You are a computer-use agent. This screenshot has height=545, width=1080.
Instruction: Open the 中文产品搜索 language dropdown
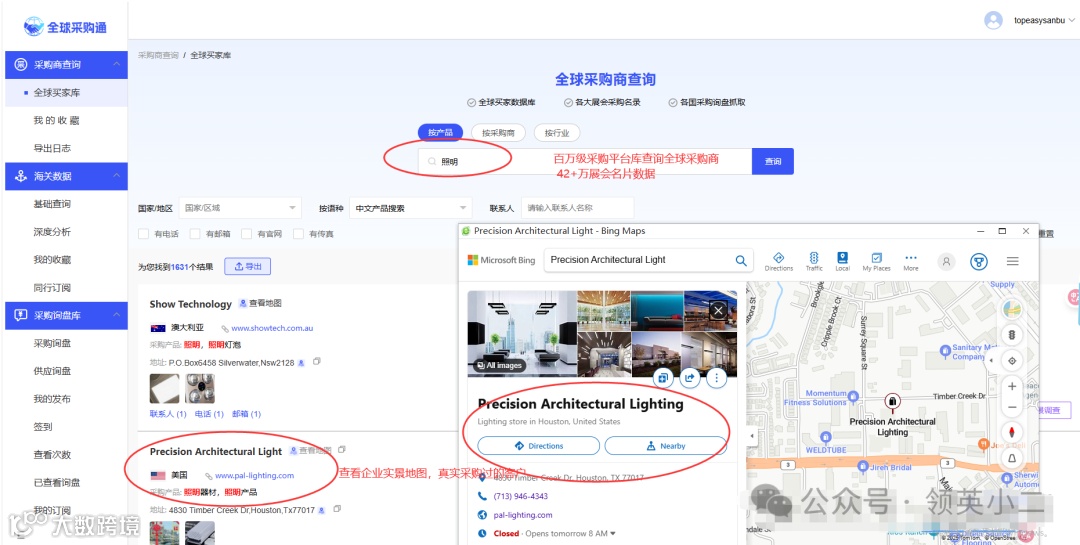[x=411, y=207]
